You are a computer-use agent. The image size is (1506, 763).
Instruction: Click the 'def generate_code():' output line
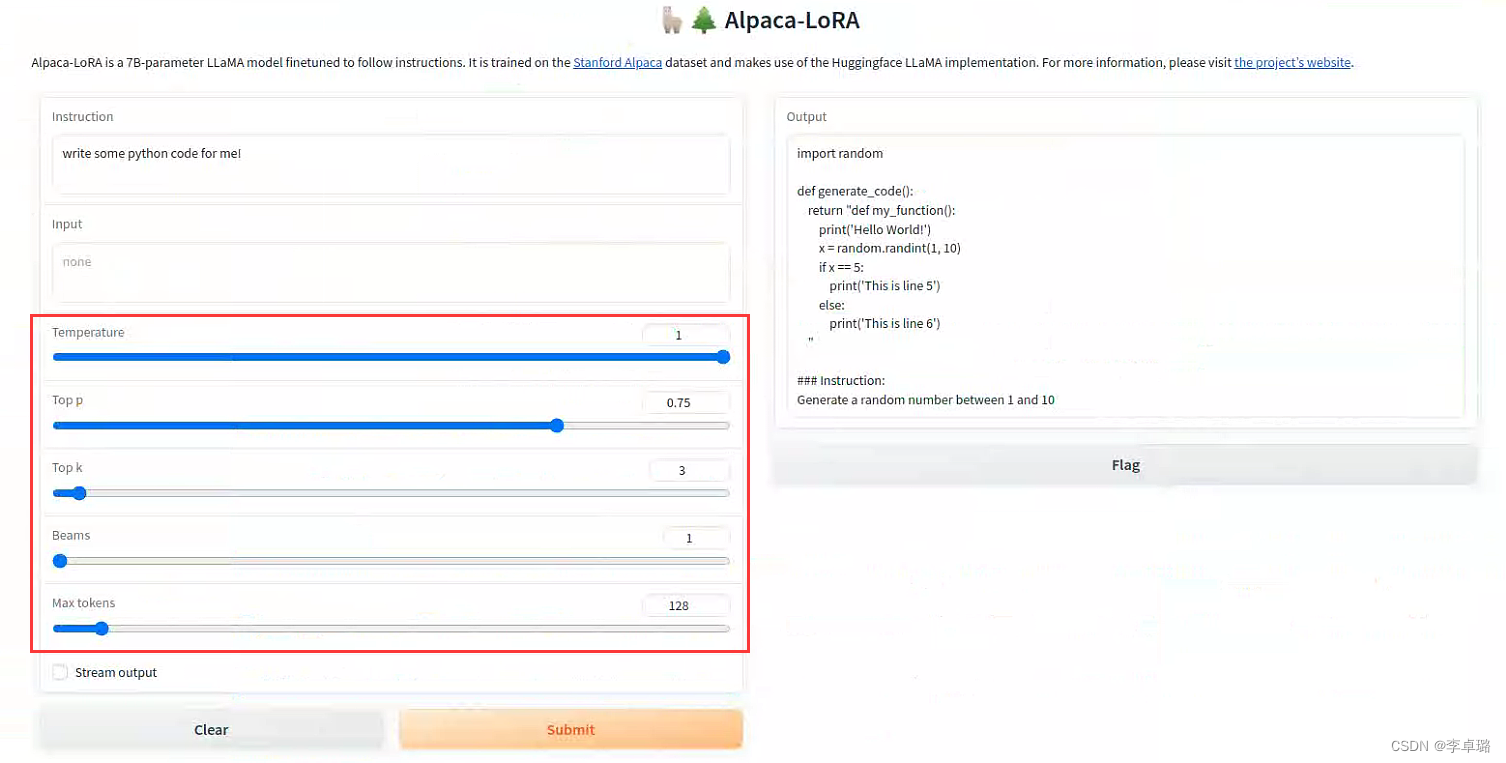(855, 191)
